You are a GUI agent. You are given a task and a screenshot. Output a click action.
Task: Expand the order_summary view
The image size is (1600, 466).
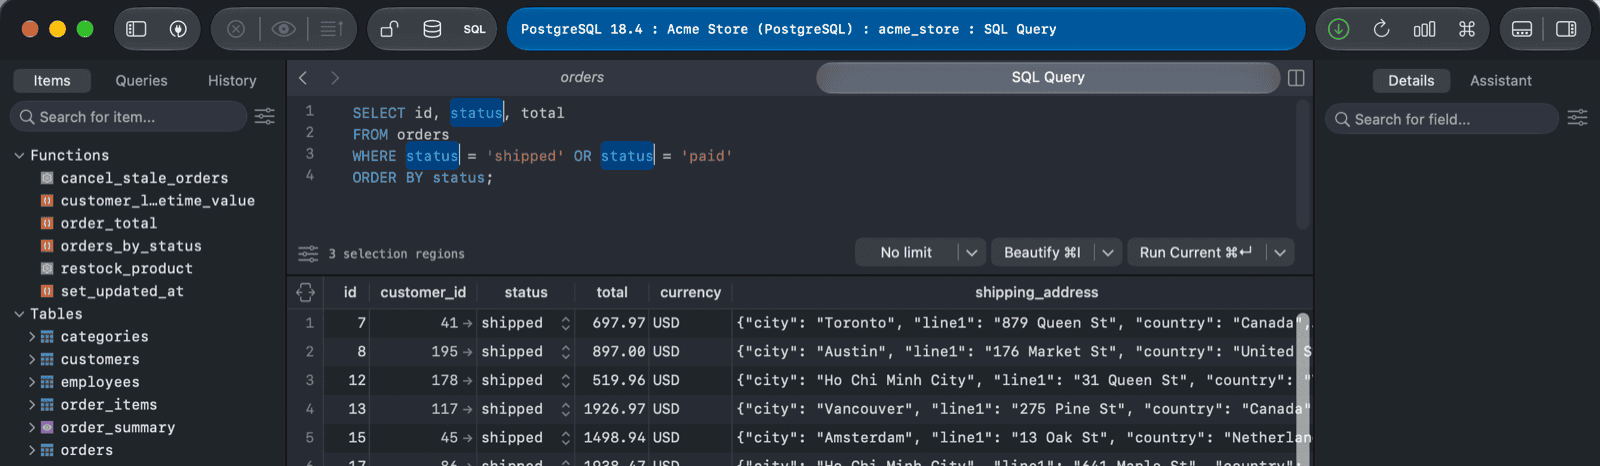32,427
